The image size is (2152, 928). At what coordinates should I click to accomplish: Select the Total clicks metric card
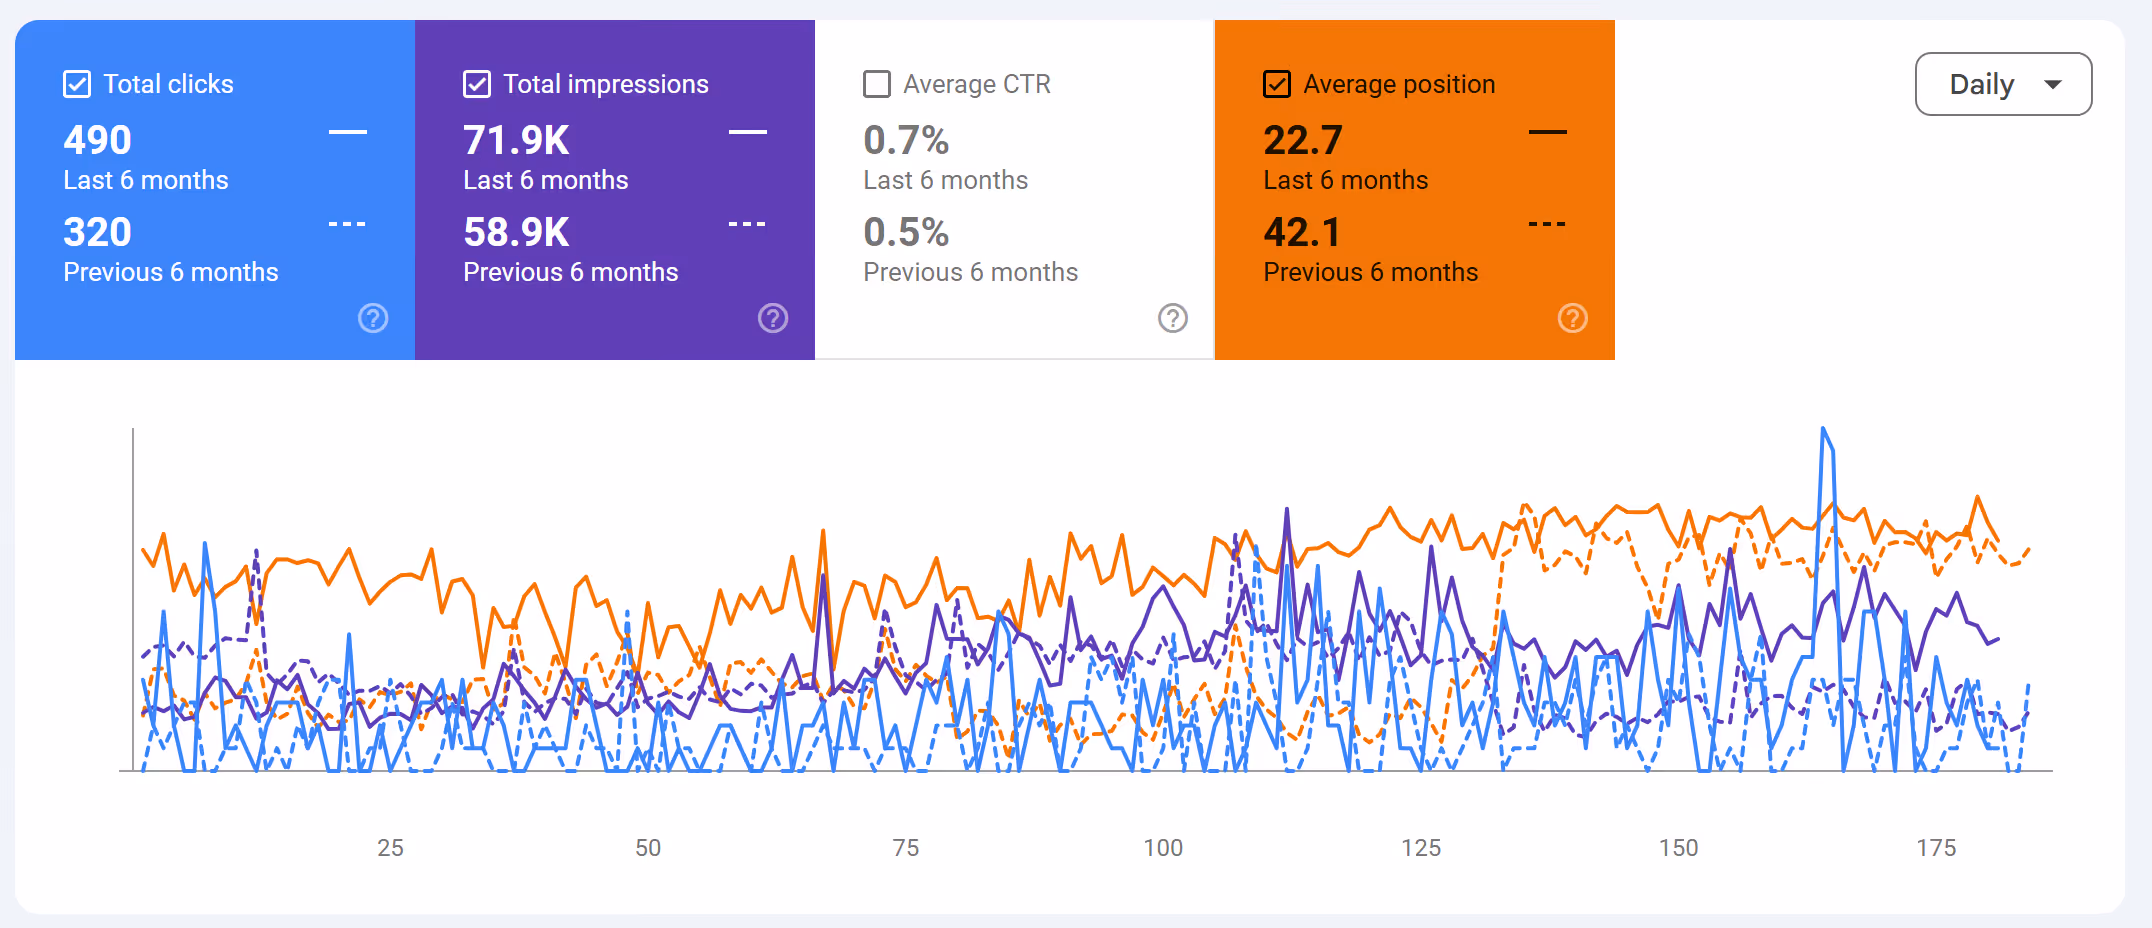click(215, 190)
